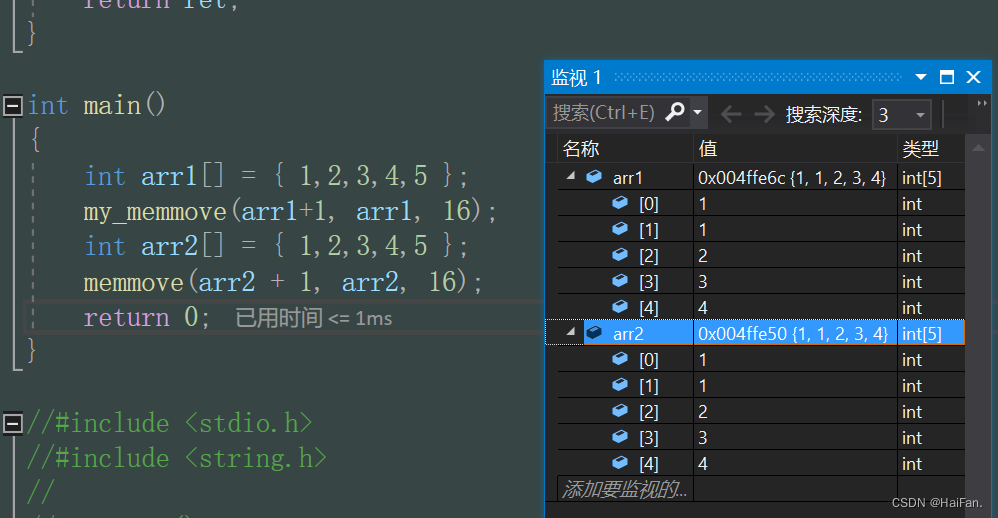
Task: Open the search depth dropdown
Action: coord(920,114)
